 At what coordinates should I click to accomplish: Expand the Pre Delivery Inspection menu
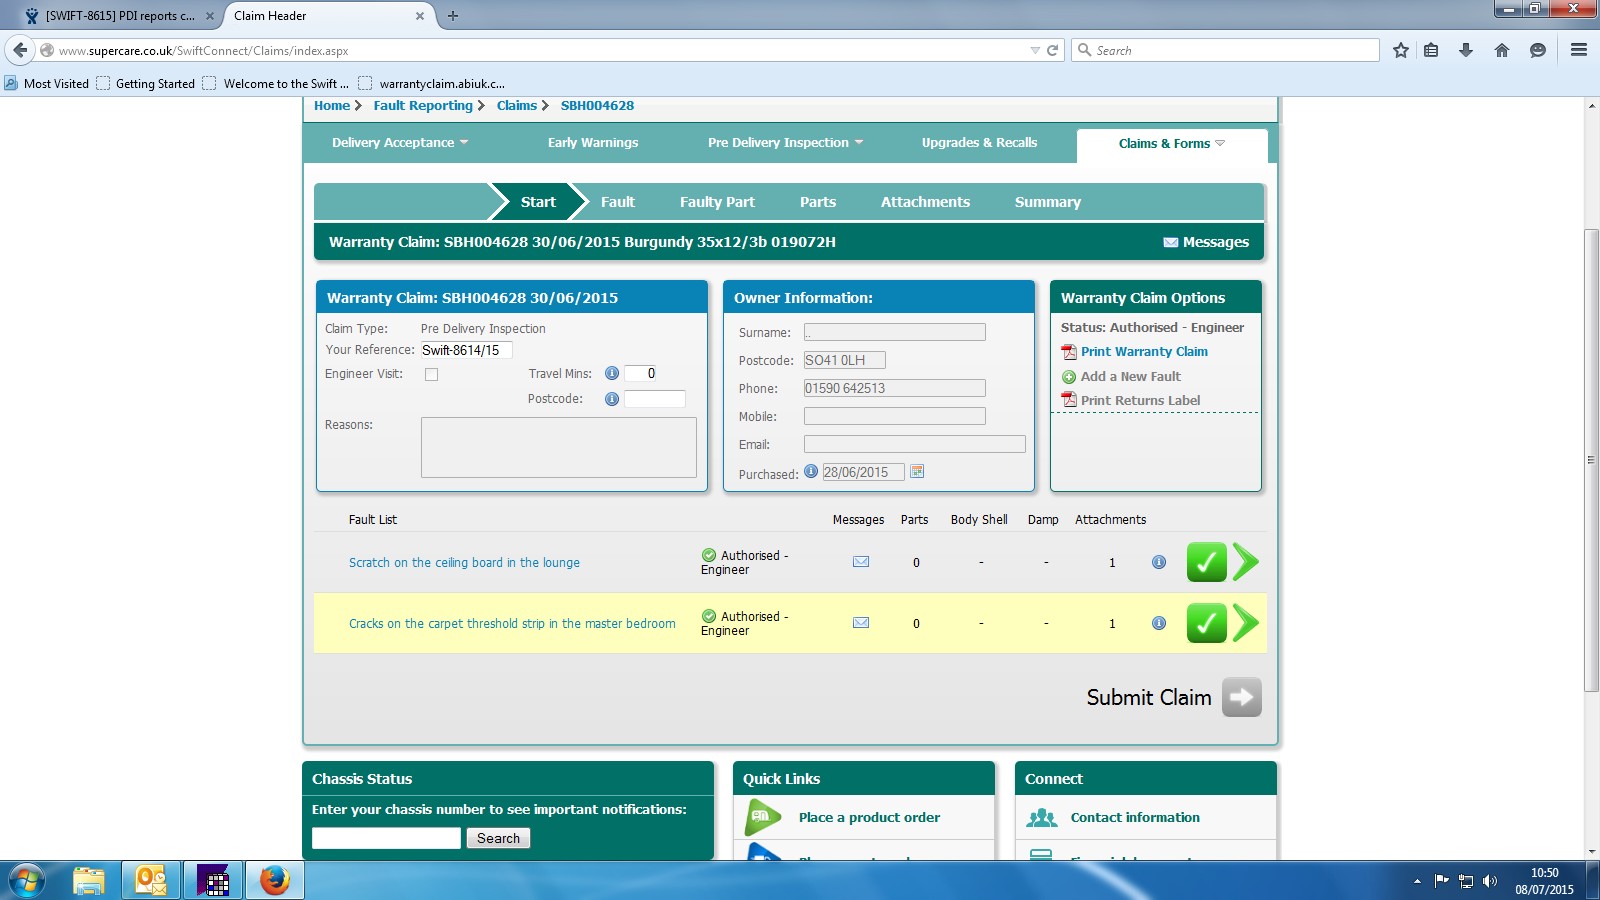coord(785,143)
